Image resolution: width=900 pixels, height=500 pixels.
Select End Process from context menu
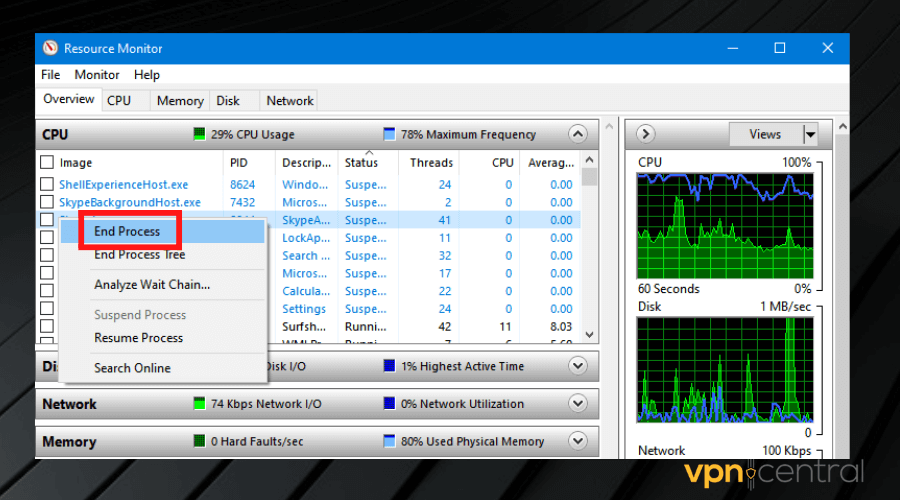(x=127, y=231)
